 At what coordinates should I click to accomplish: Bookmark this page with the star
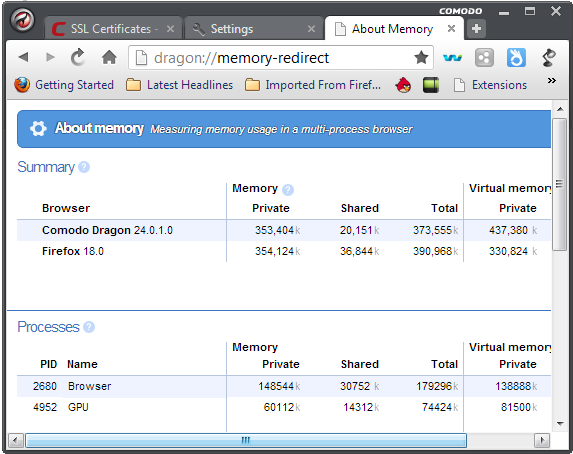point(421,57)
